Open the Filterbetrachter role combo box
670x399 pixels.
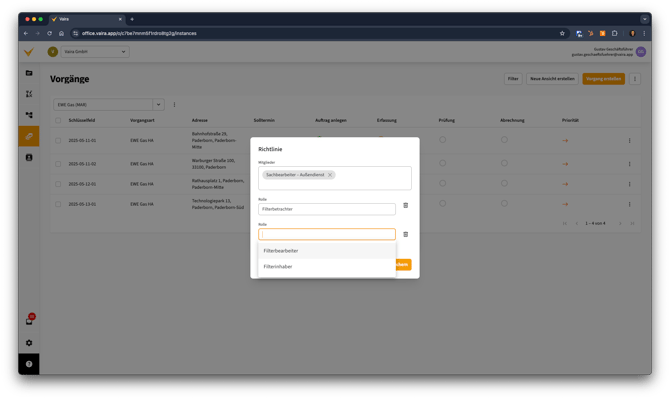tap(326, 209)
